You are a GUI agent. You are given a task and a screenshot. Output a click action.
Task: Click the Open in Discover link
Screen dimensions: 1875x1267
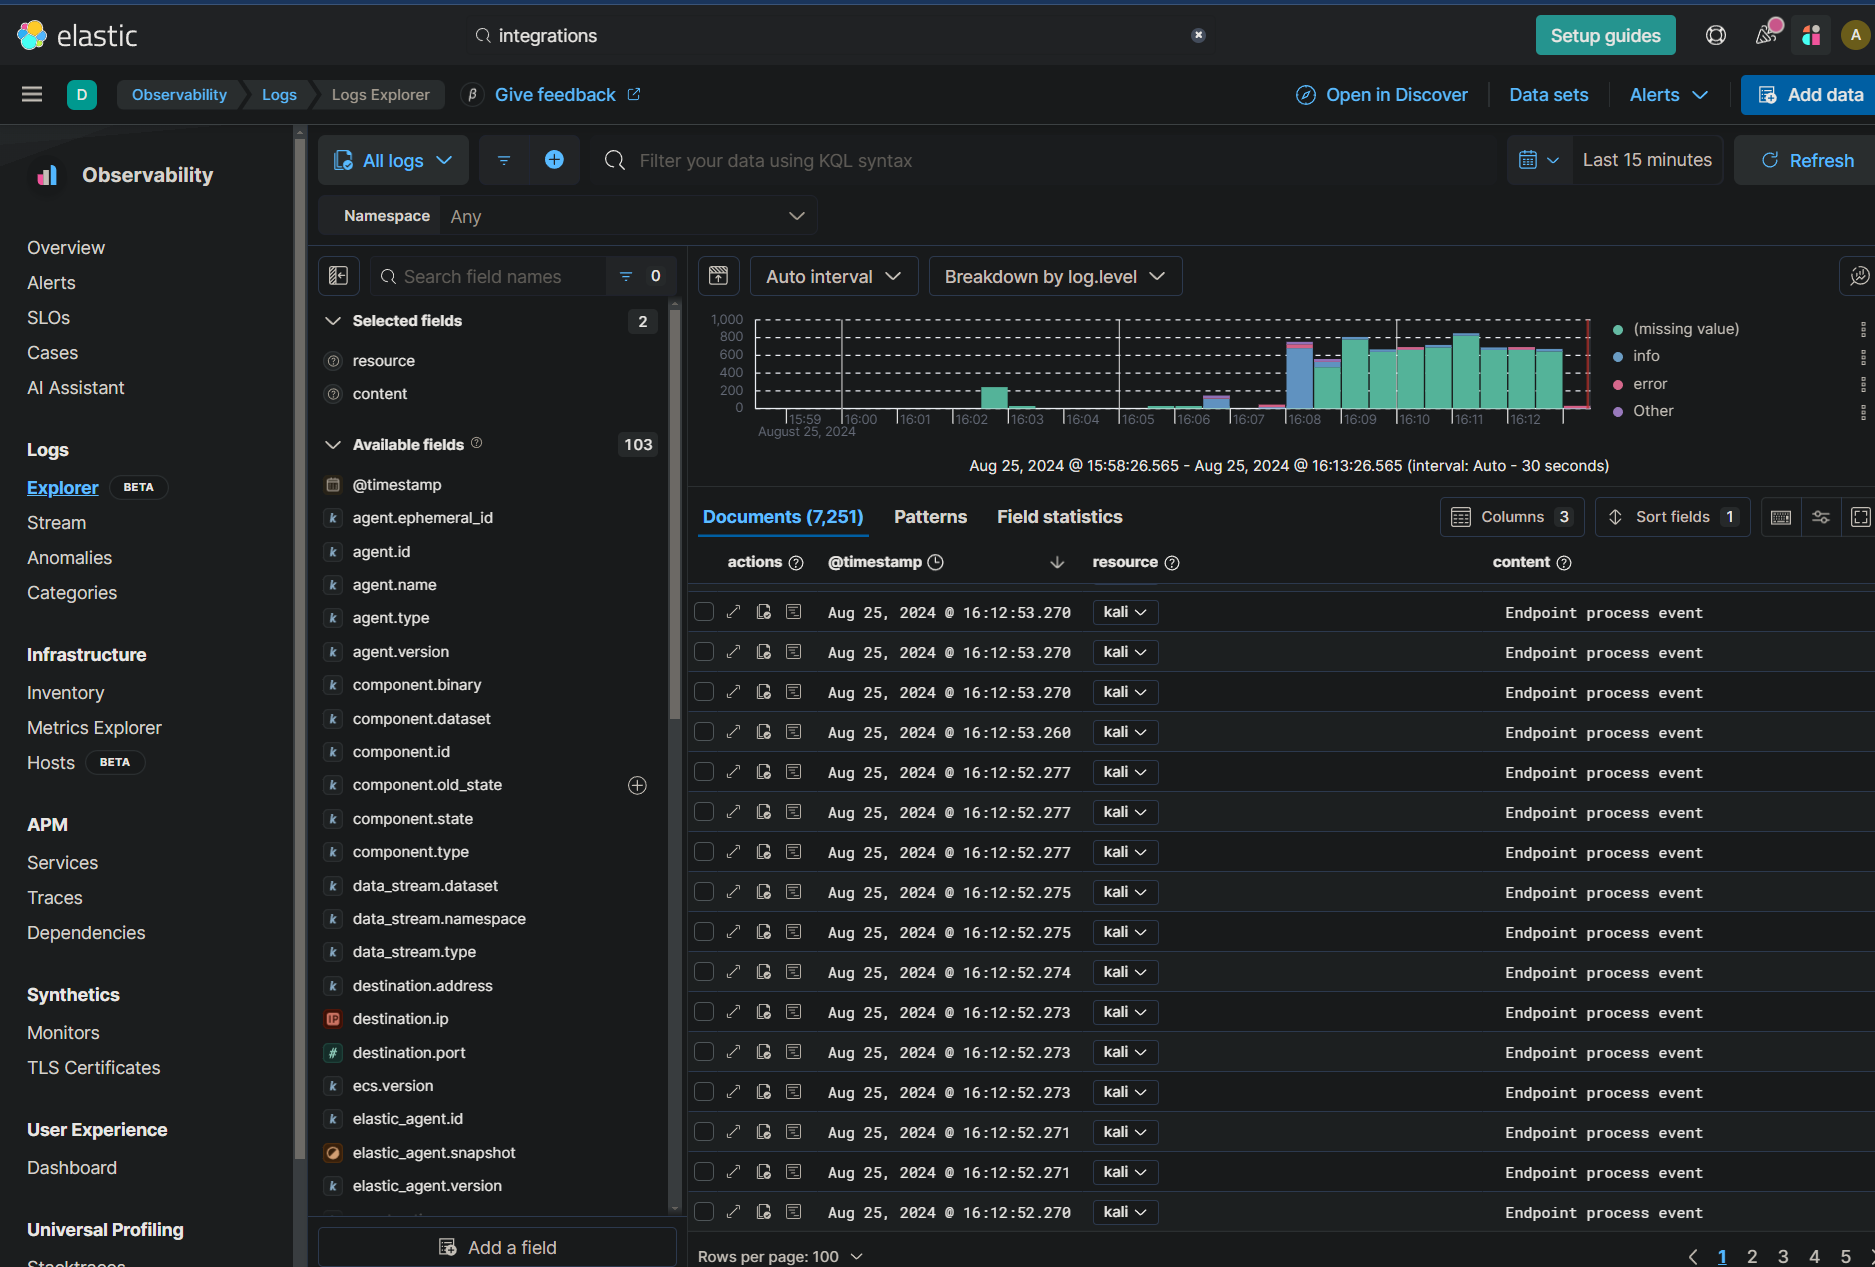coord(1382,95)
